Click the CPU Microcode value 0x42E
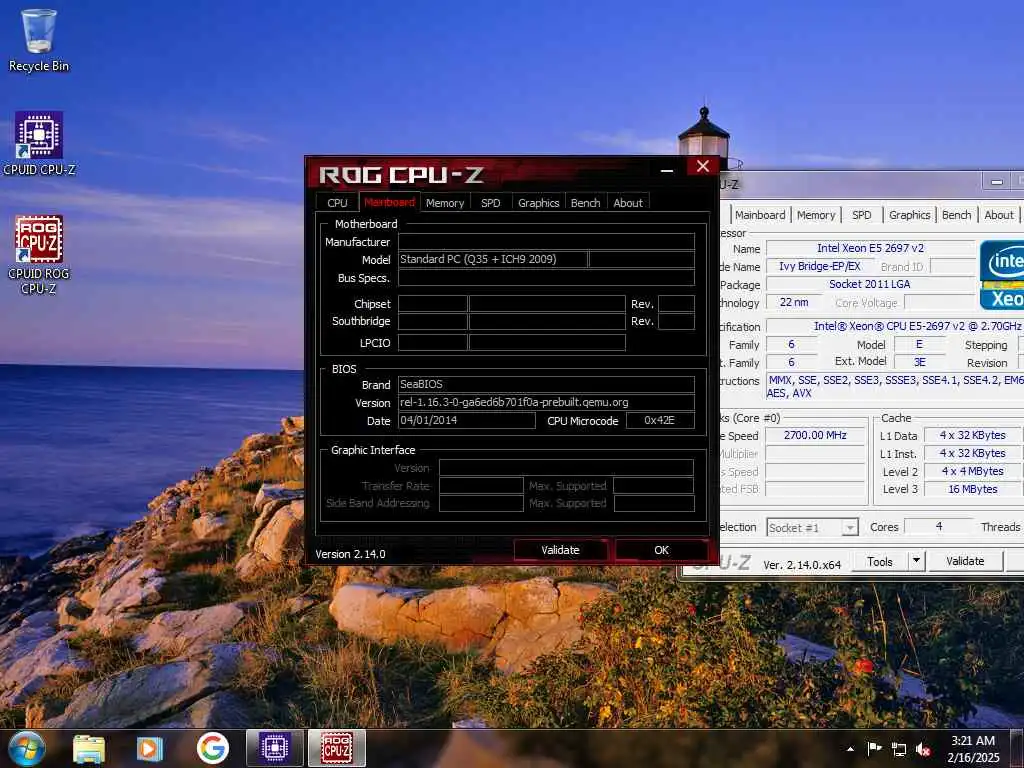This screenshot has width=1024, height=768. 660,421
